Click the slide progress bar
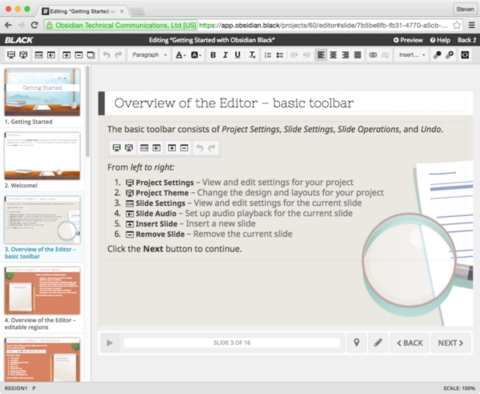 point(232,343)
